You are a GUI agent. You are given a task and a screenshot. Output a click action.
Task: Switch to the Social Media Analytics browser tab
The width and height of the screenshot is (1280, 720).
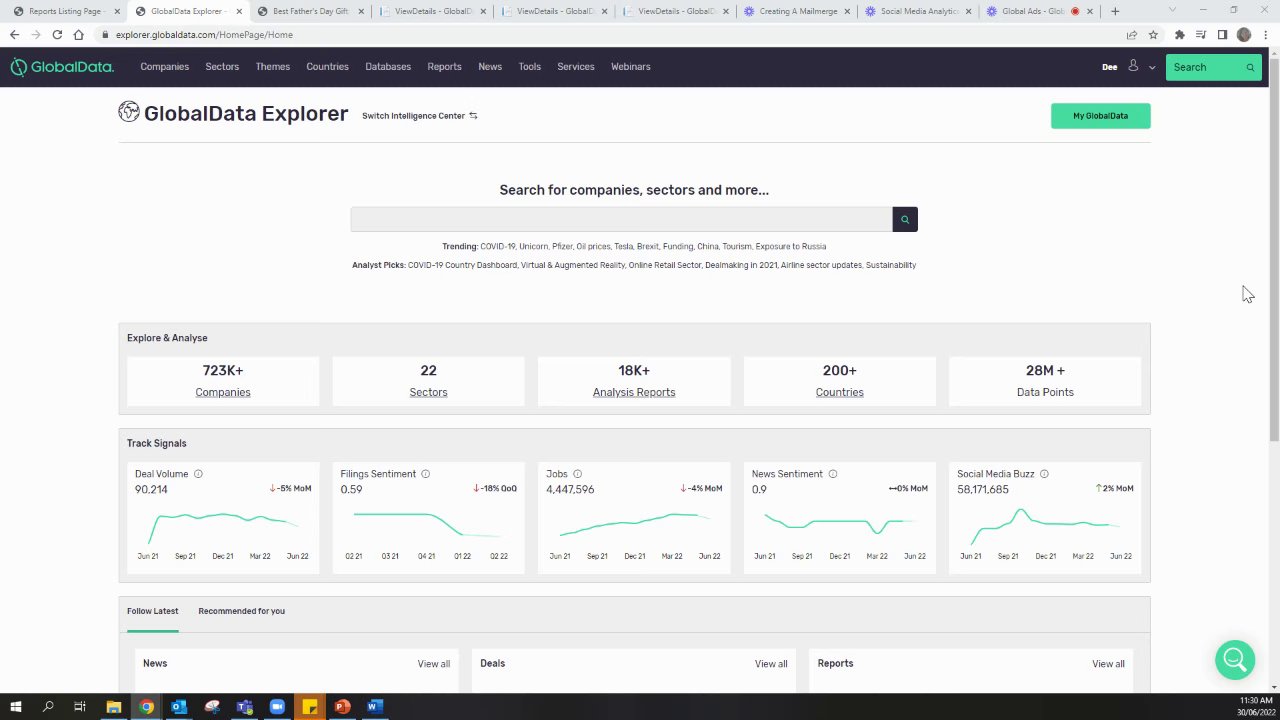(x=917, y=11)
